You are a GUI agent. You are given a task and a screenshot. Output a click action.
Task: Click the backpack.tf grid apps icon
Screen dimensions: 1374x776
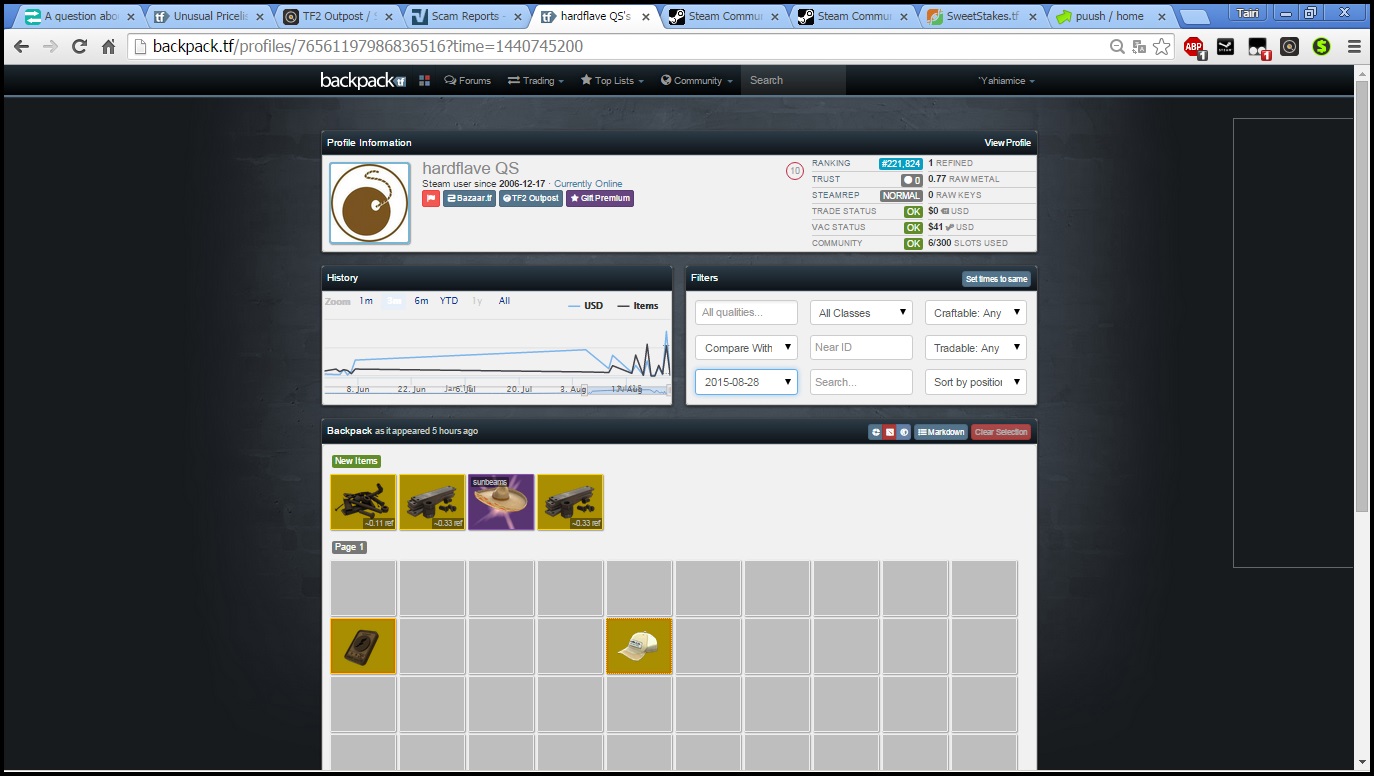(425, 81)
